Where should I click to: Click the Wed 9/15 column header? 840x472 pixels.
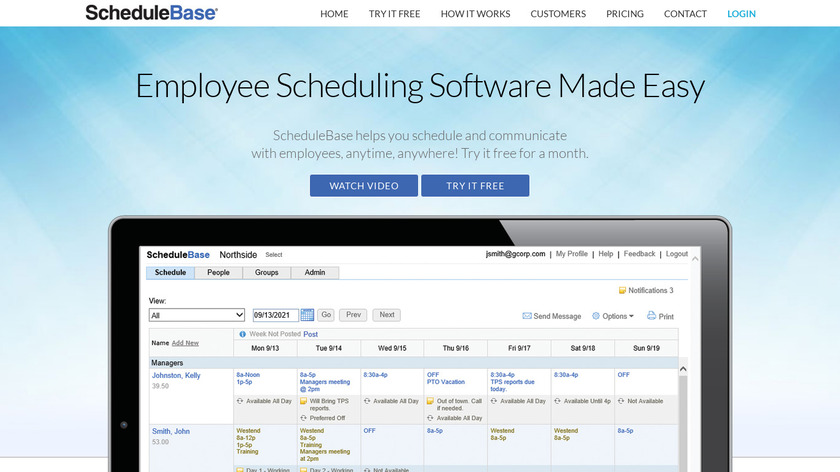coord(392,348)
